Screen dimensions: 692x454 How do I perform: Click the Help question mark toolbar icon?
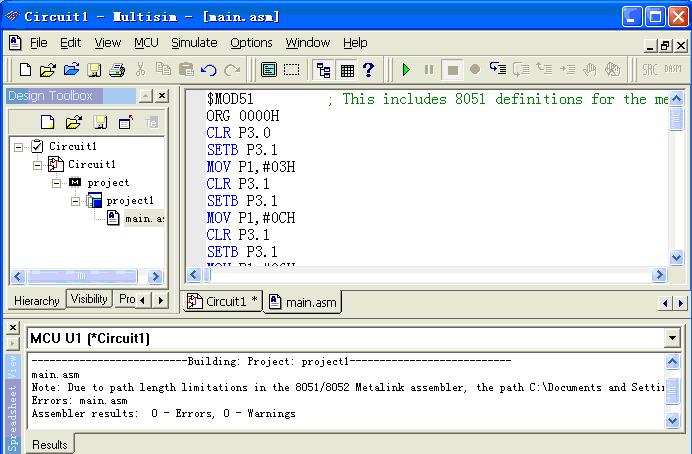click(x=368, y=70)
